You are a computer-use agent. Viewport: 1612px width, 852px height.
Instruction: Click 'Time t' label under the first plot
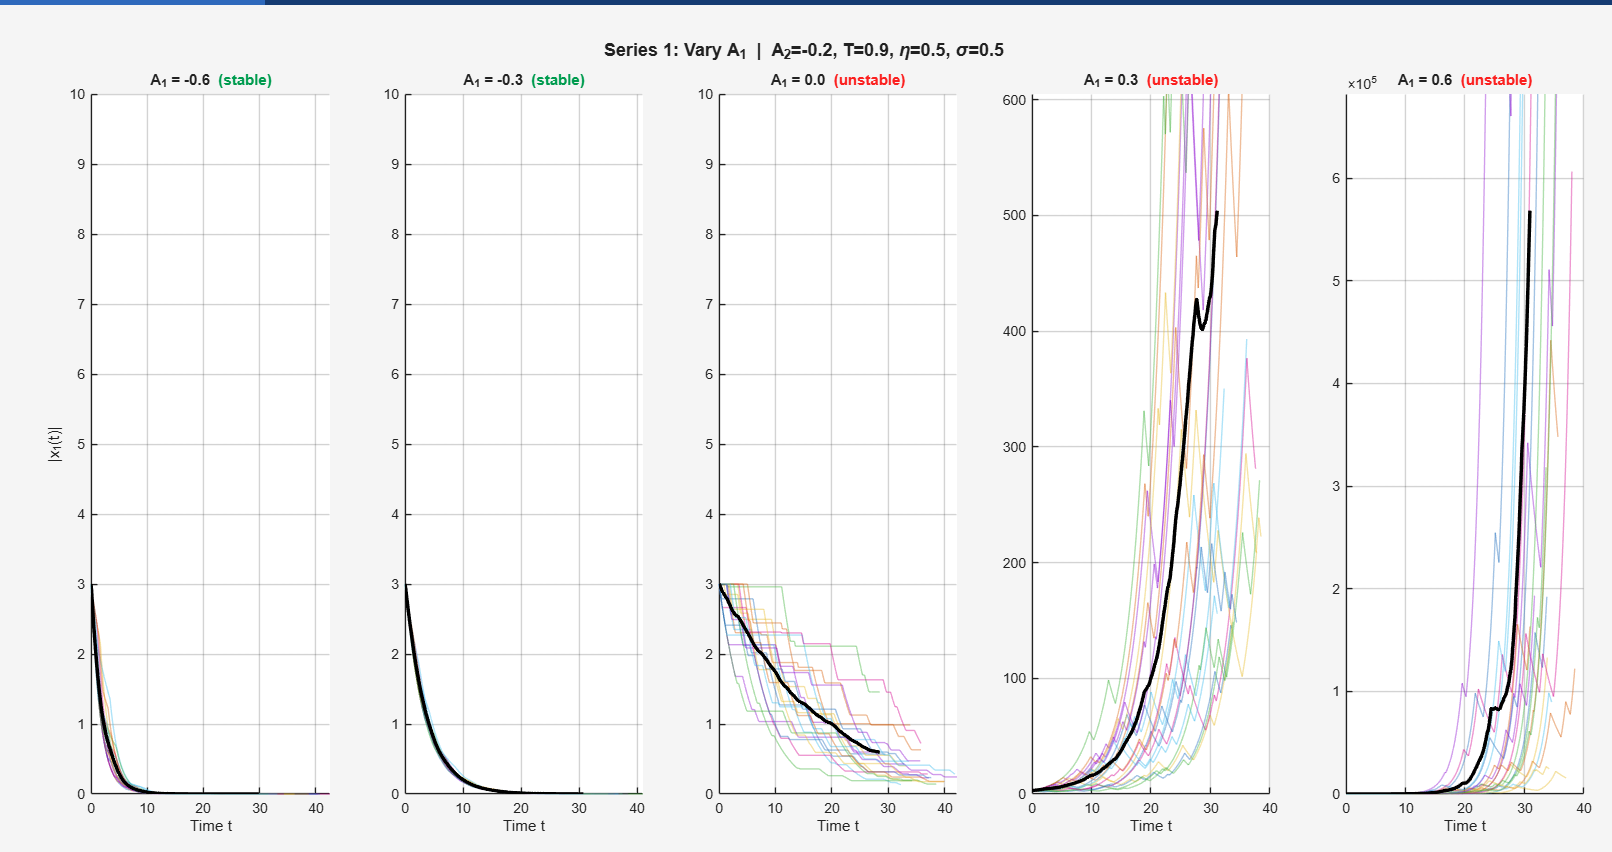[211, 826]
